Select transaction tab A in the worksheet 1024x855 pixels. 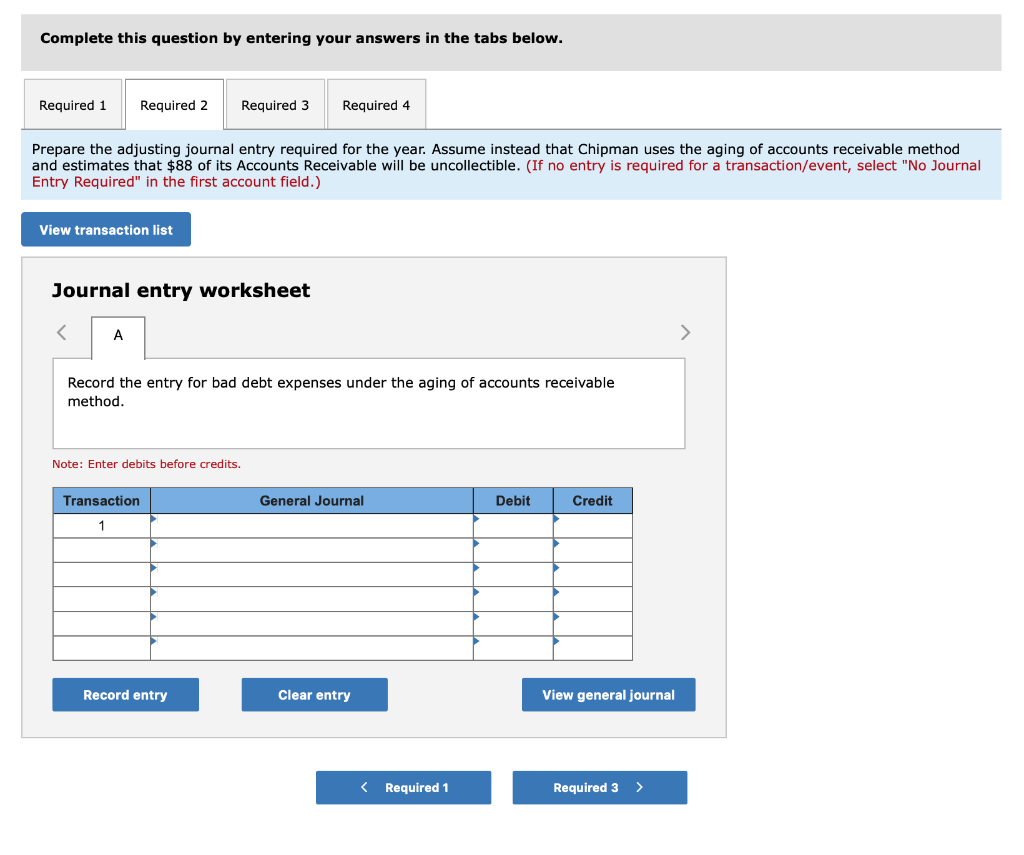point(117,337)
